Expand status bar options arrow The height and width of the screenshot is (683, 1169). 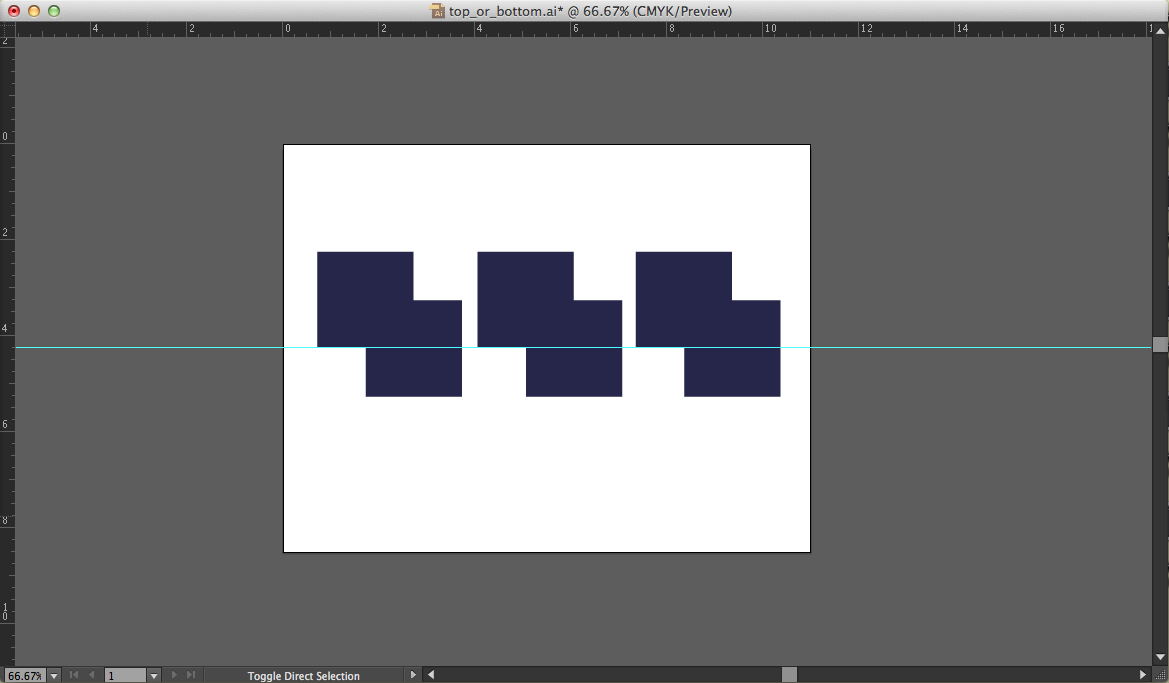(413, 675)
